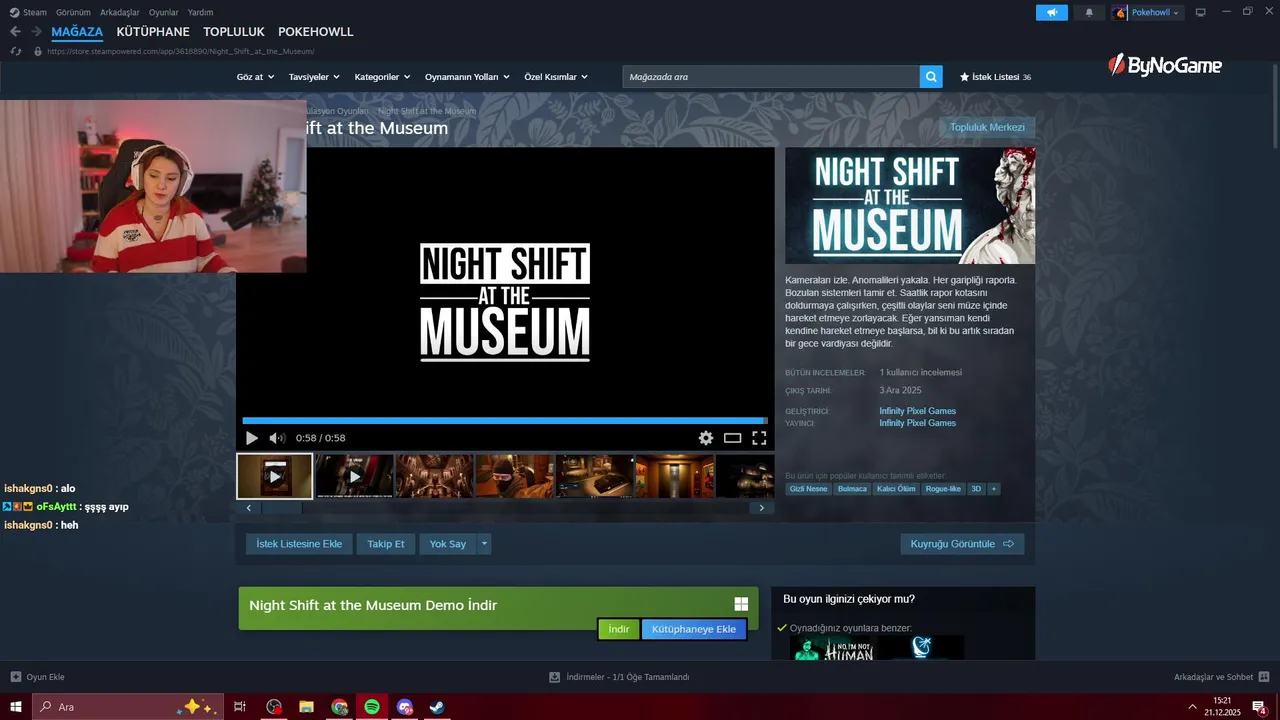Show hidden system tray icons
The height and width of the screenshot is (720, 1280).
tap(1192, 707)
